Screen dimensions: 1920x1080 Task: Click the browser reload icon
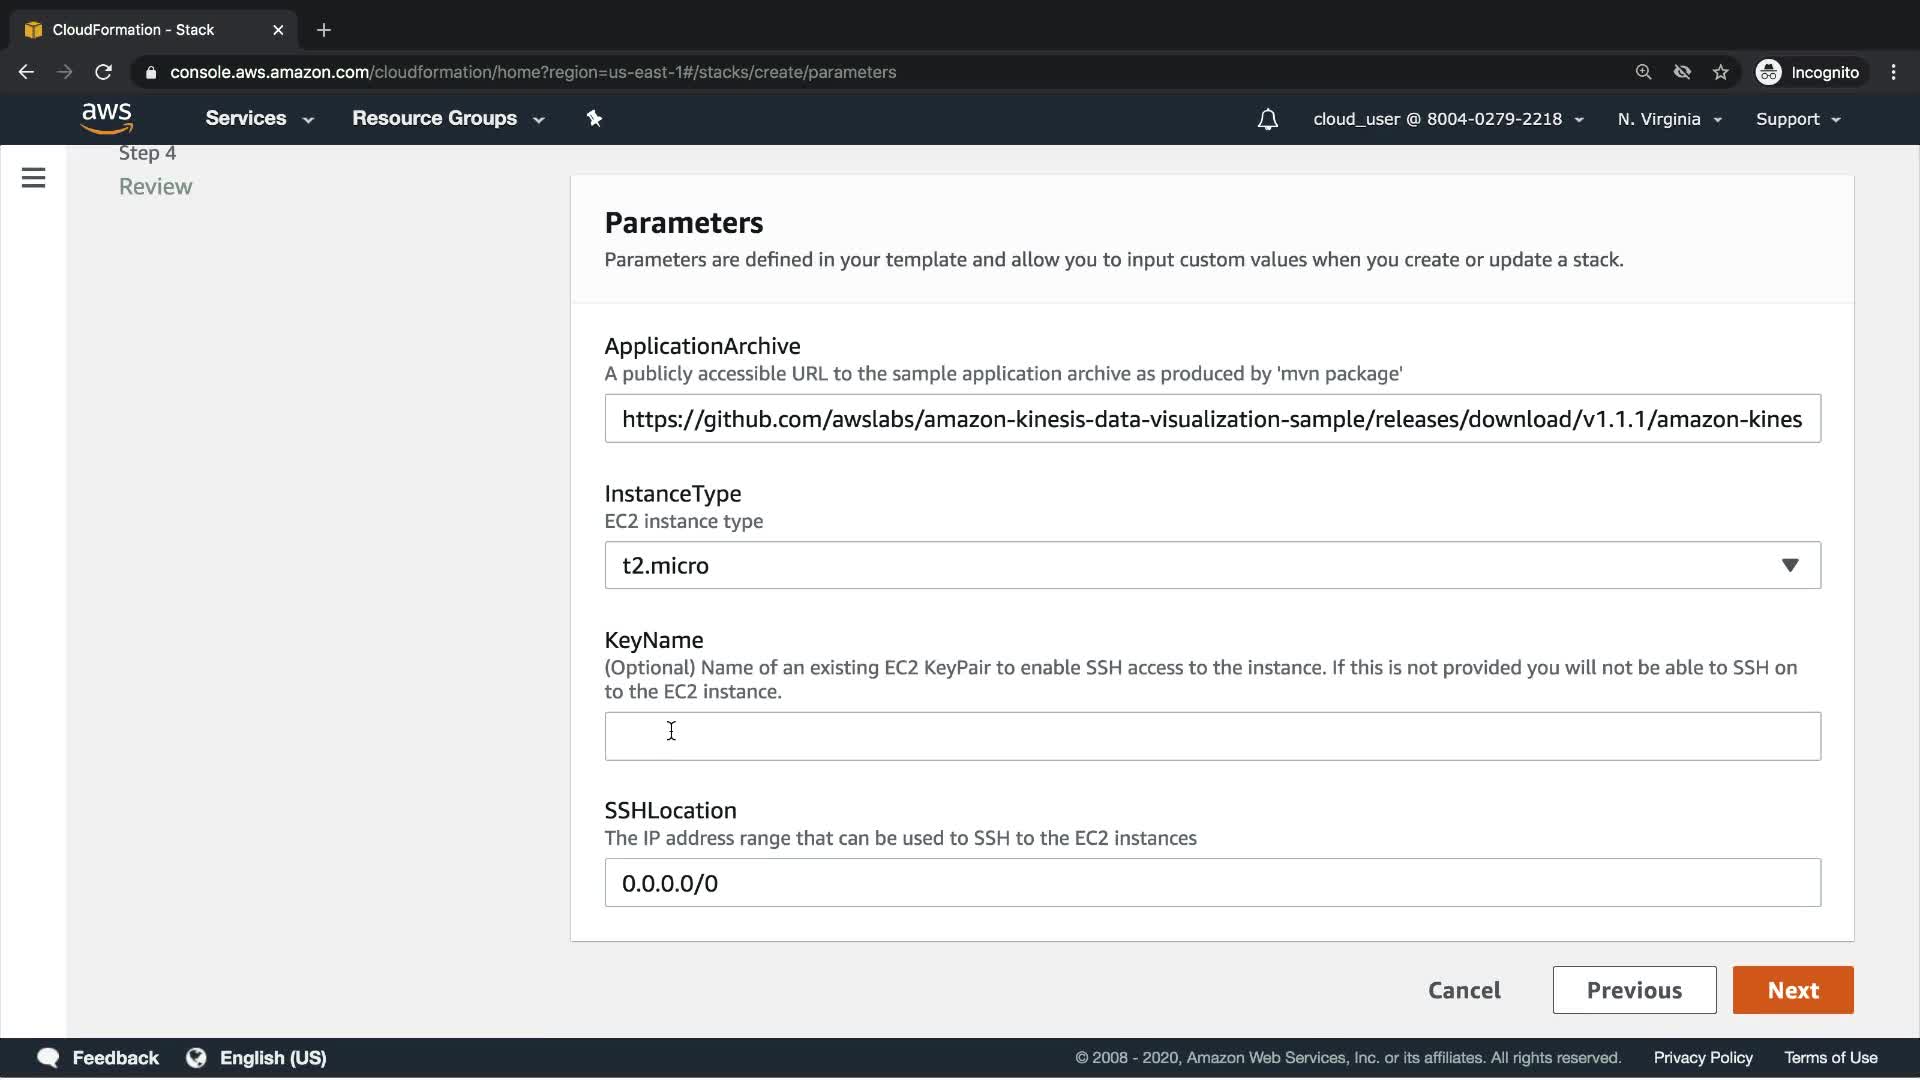103,72
